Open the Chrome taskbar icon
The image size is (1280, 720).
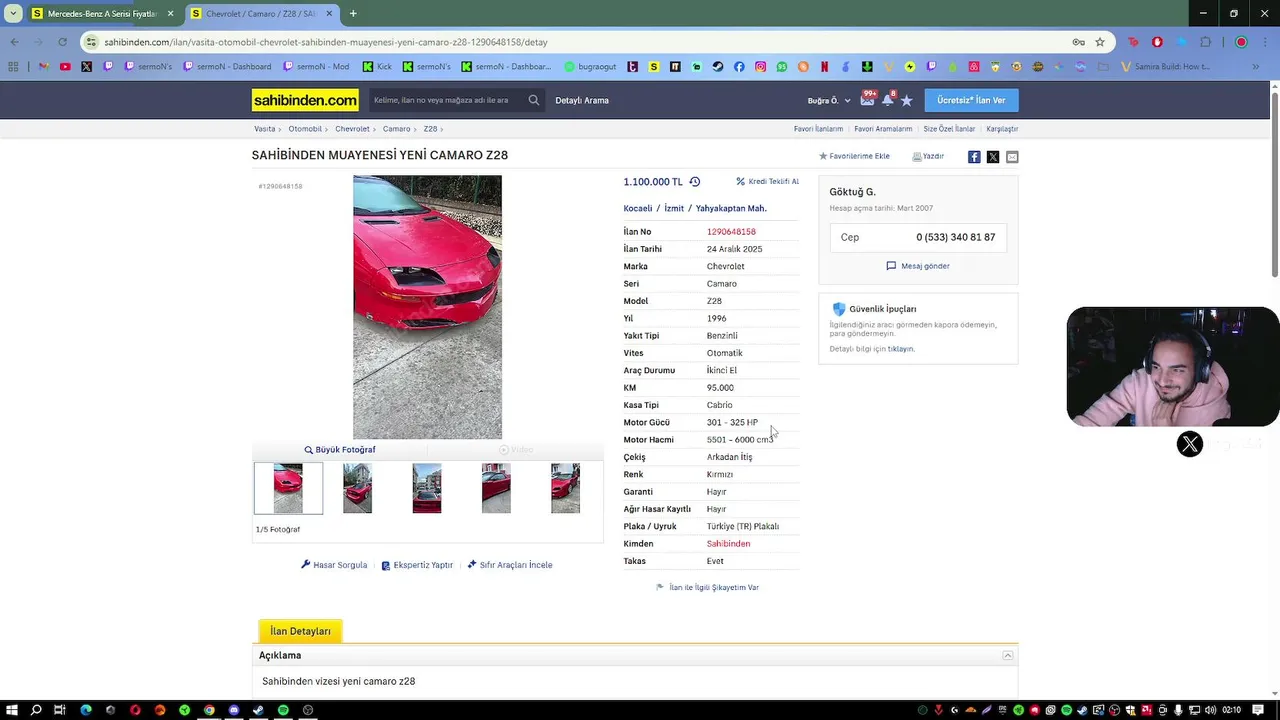[x=209, y=710]
